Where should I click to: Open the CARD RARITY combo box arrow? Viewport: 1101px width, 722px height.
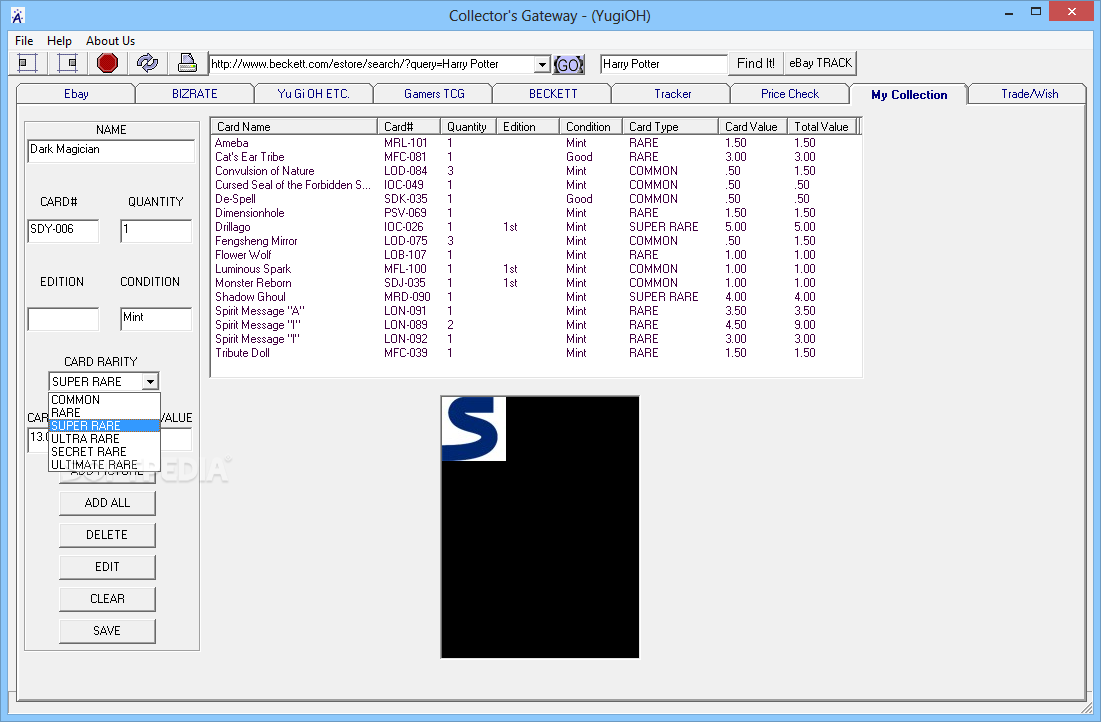150,381
